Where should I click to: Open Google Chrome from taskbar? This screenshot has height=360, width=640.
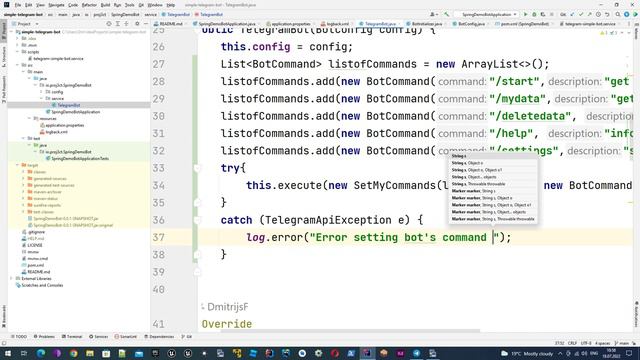point(73,353)
